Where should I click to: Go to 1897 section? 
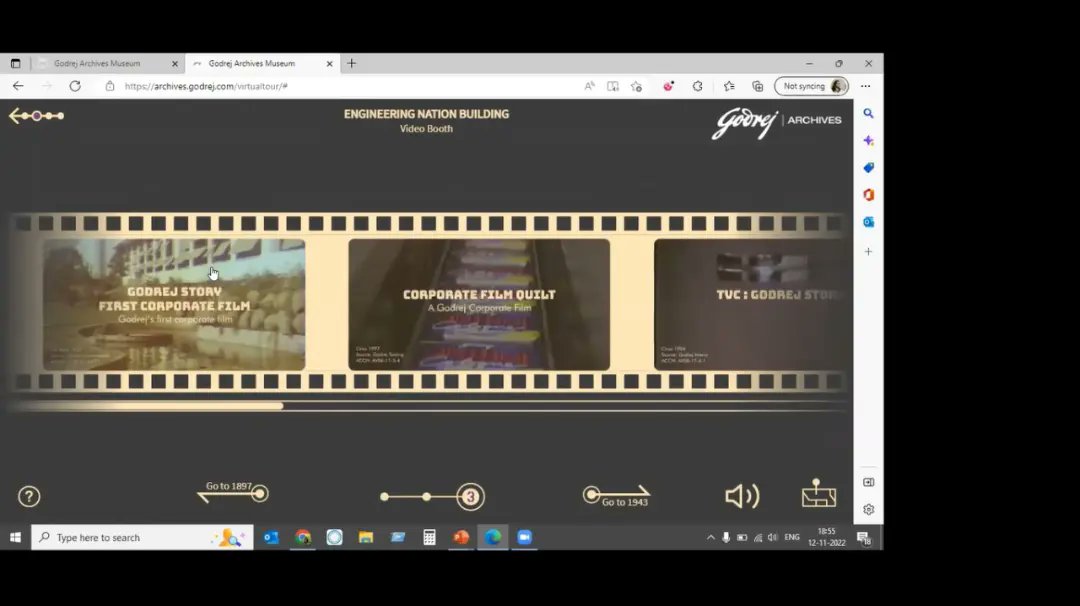pyautogui.click(x=233, y=492)
